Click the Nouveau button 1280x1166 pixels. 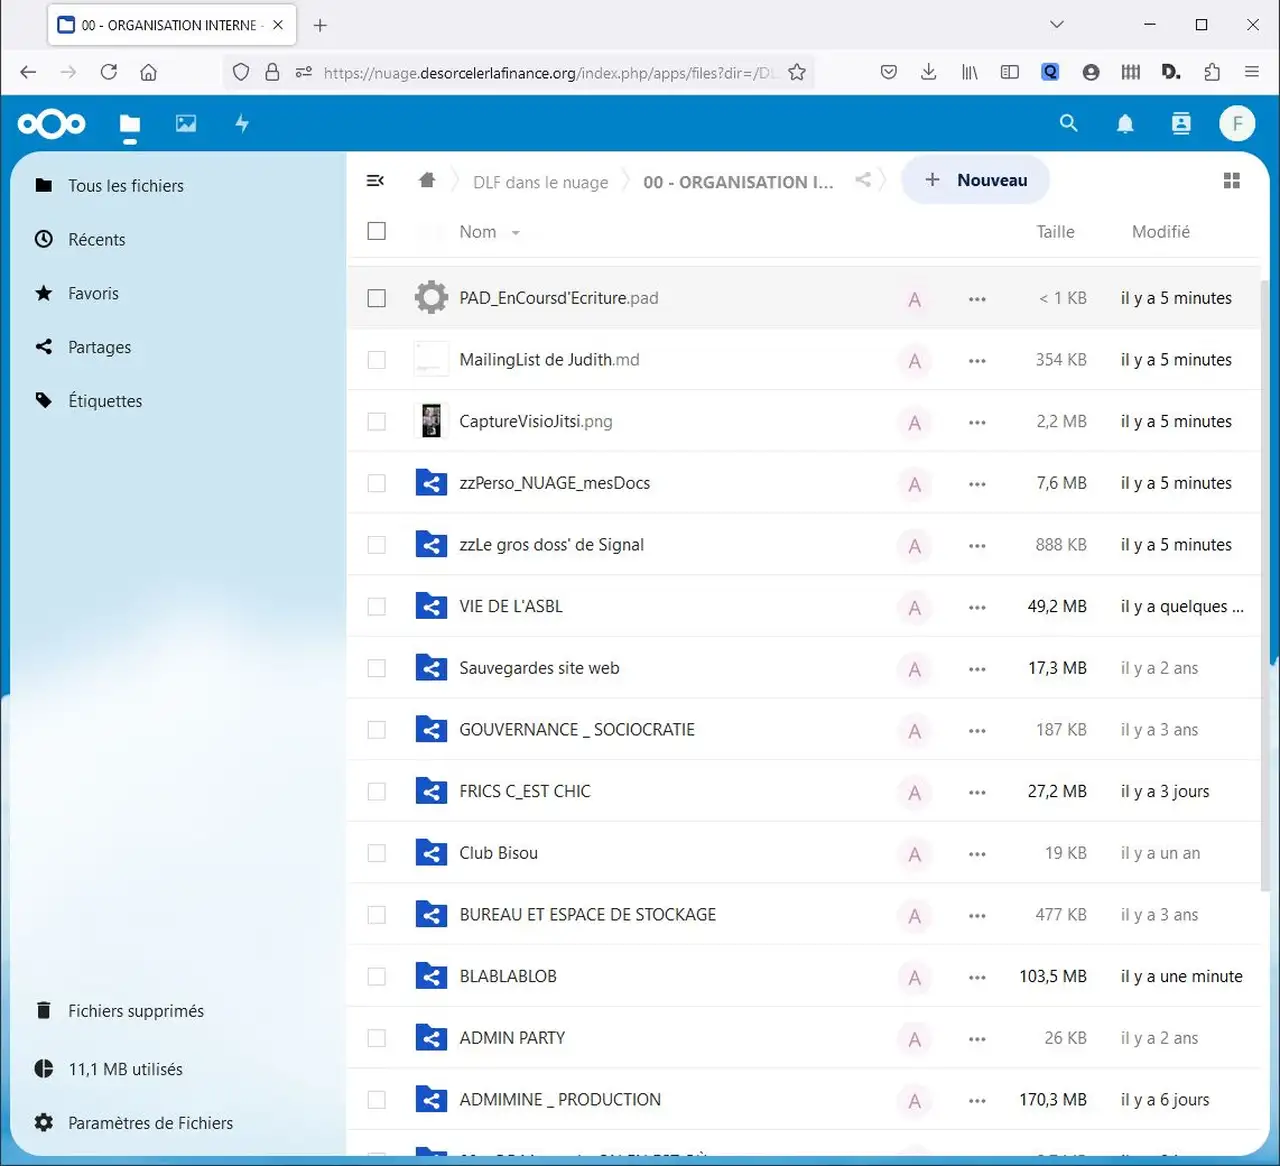975,180
